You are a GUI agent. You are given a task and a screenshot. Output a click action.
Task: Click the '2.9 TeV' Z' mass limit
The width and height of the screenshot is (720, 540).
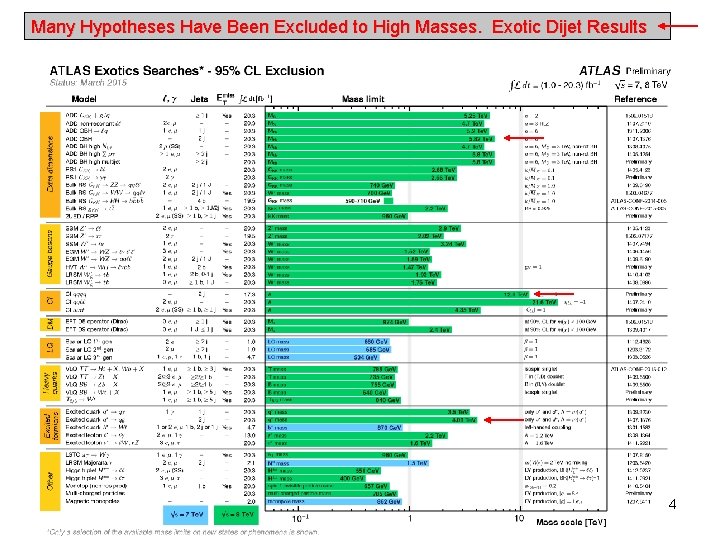pos(449,228)
